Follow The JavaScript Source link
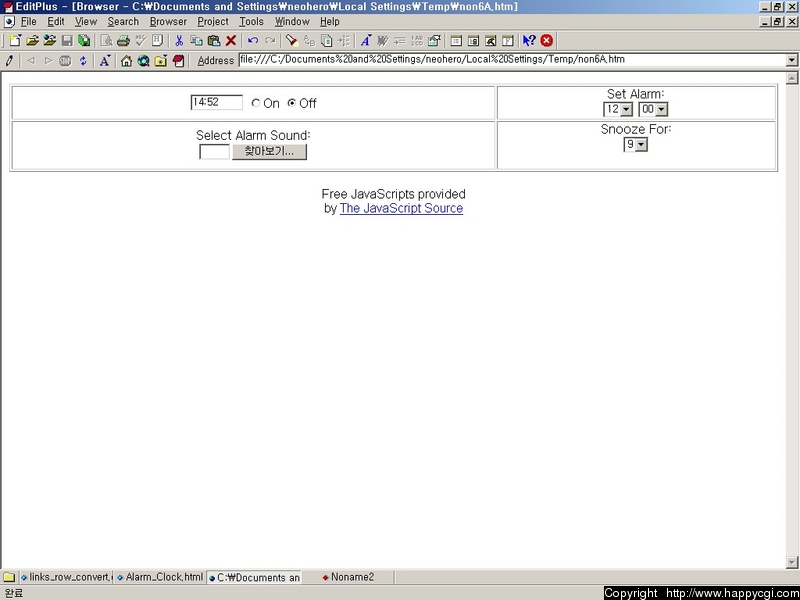800x600 pixels. (401, 208)
